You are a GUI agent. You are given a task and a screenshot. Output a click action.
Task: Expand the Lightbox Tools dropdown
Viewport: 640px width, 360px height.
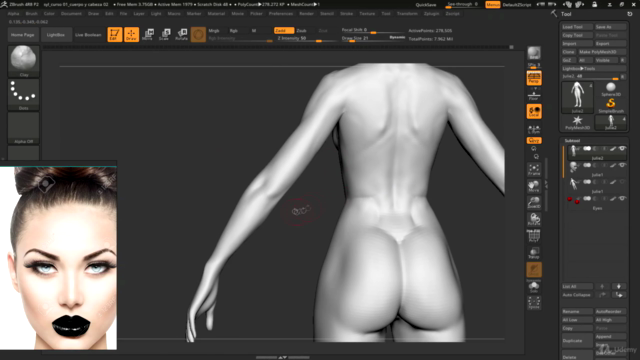(594, 69)
